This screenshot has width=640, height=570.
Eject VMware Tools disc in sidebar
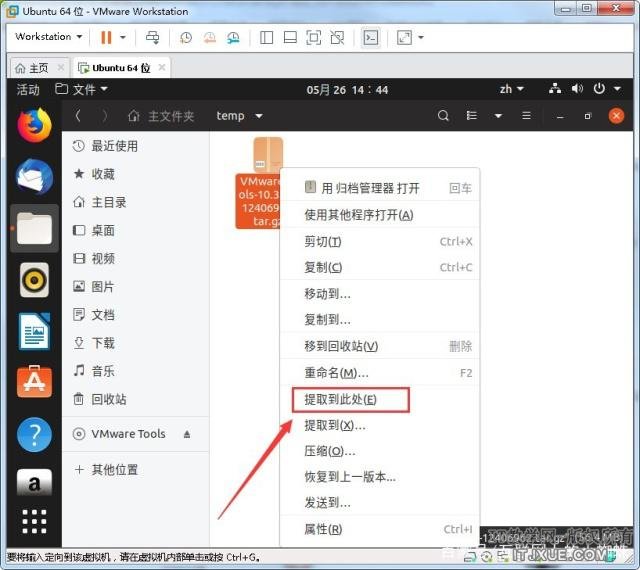187,434
